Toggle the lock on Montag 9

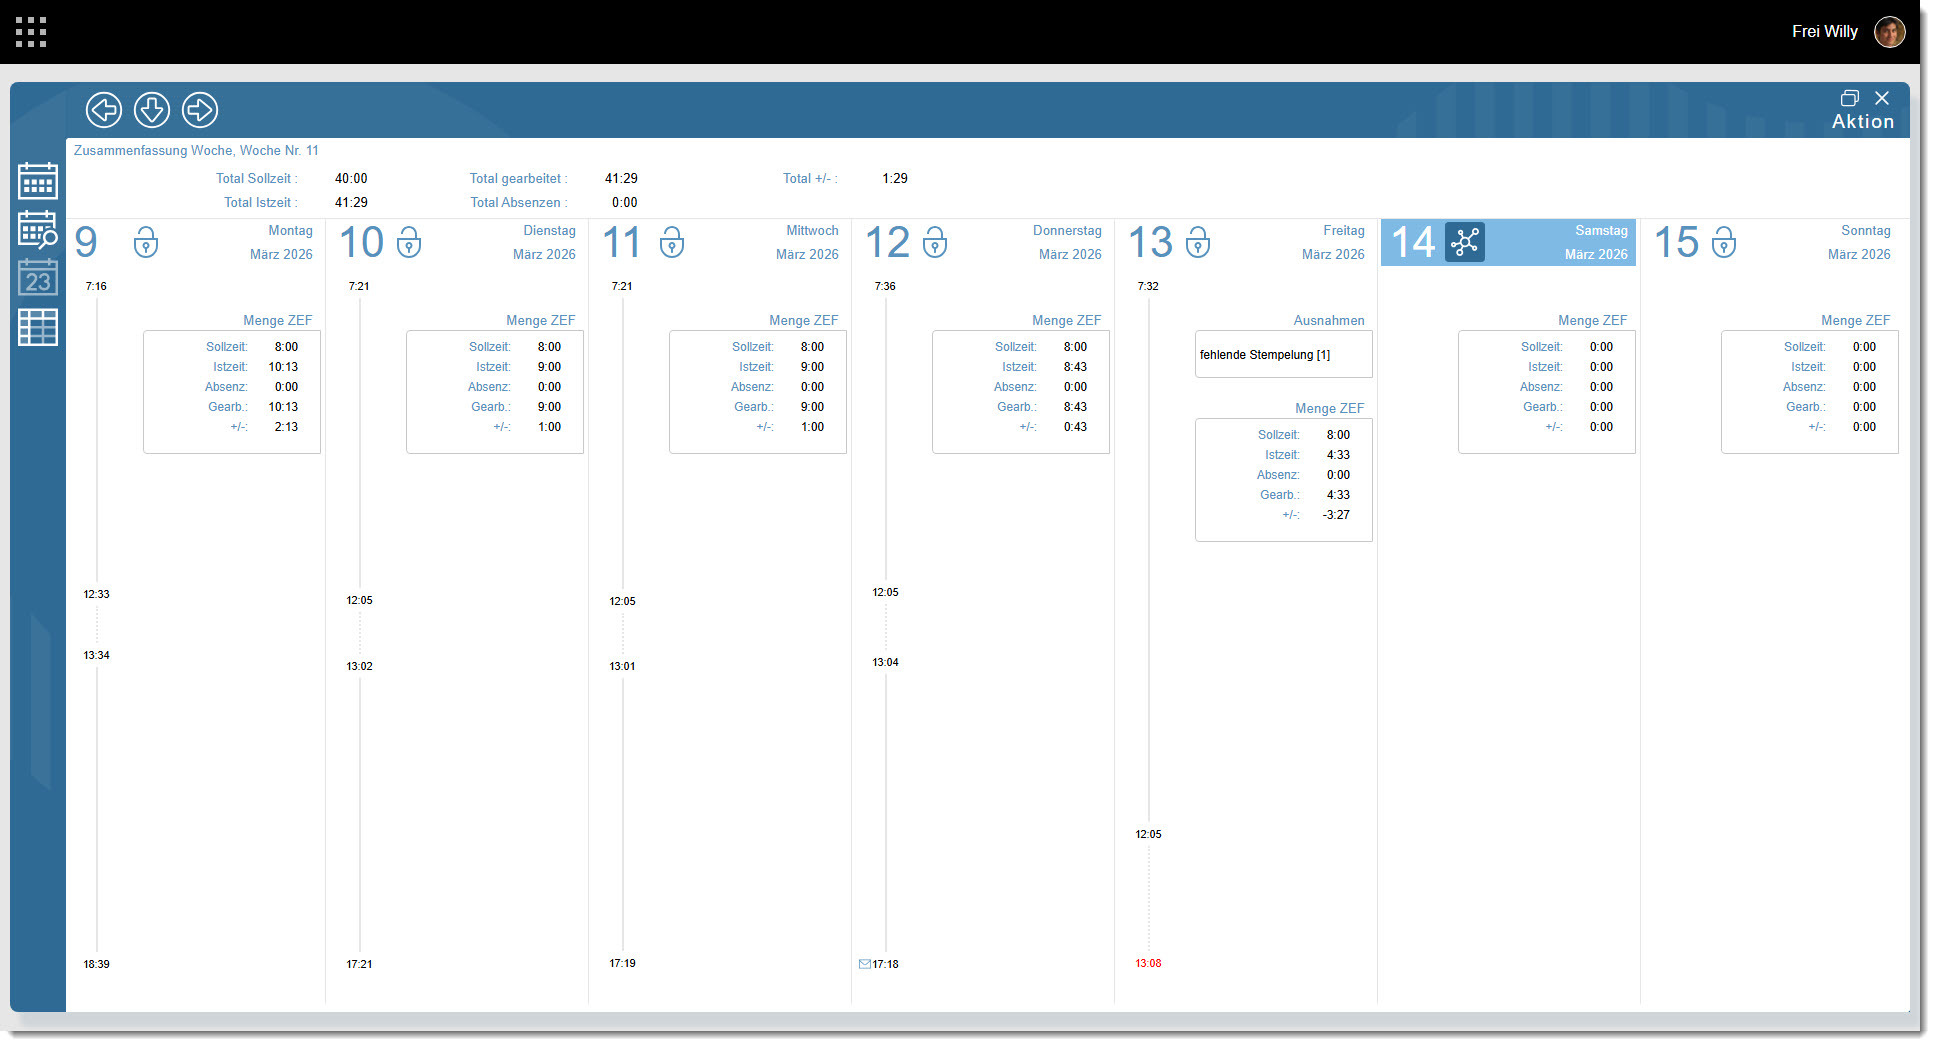pyautogui.click(x=146, y=242)
